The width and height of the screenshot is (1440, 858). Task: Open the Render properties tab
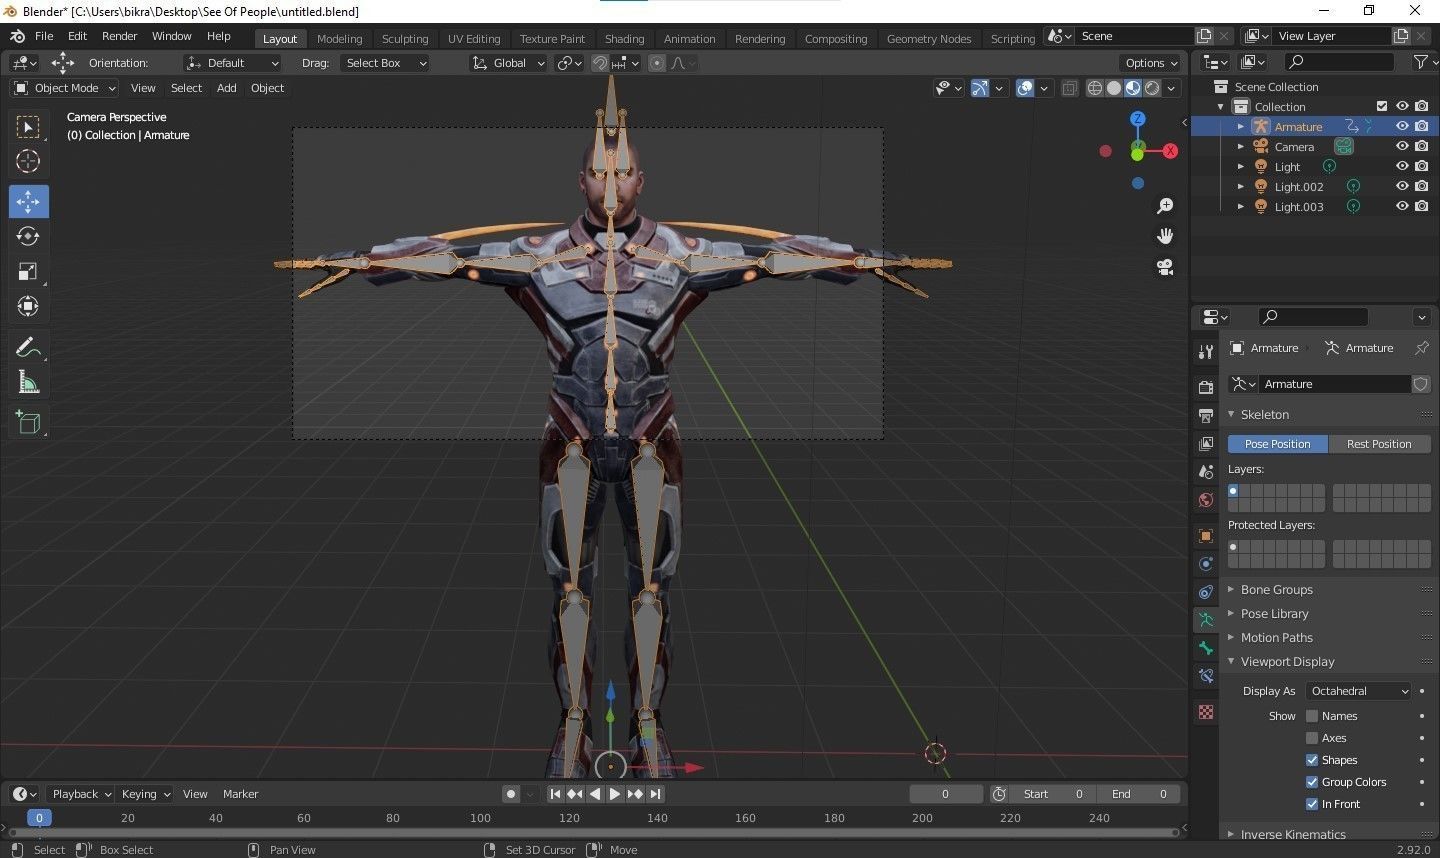1206,388
